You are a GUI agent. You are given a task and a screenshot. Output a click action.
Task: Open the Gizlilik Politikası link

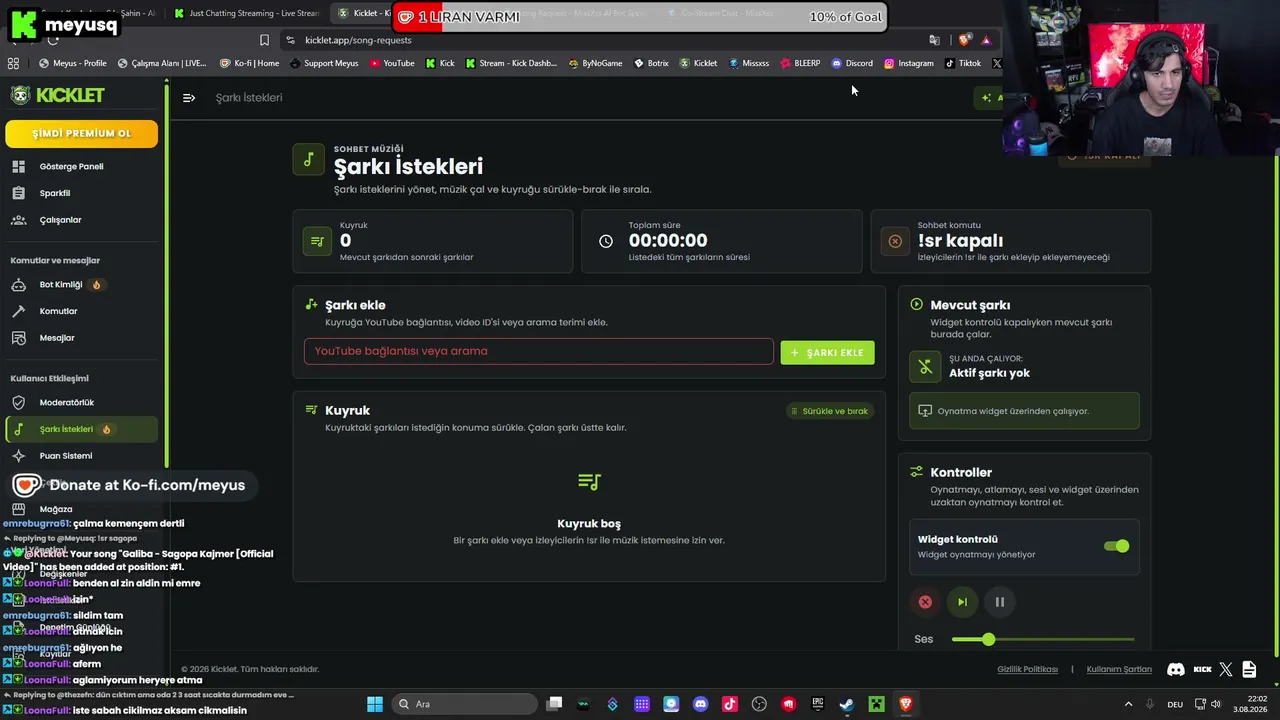(1027, 669)
